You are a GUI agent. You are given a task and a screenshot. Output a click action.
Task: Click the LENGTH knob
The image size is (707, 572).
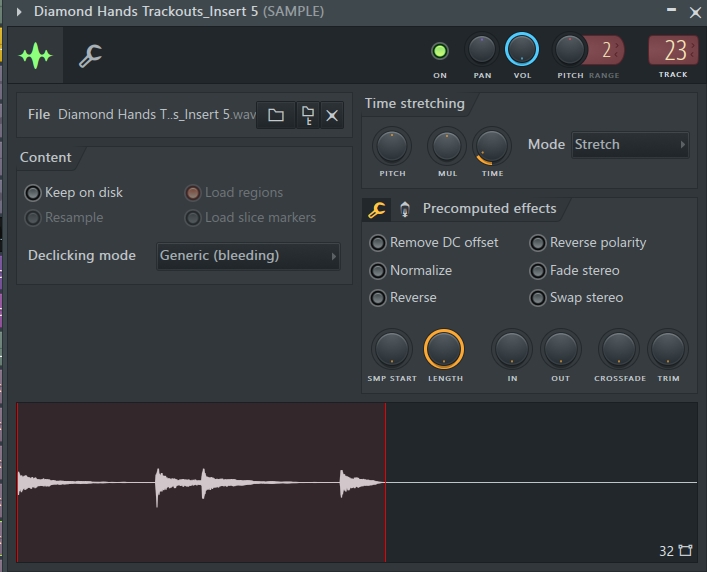tap(444, 349)
